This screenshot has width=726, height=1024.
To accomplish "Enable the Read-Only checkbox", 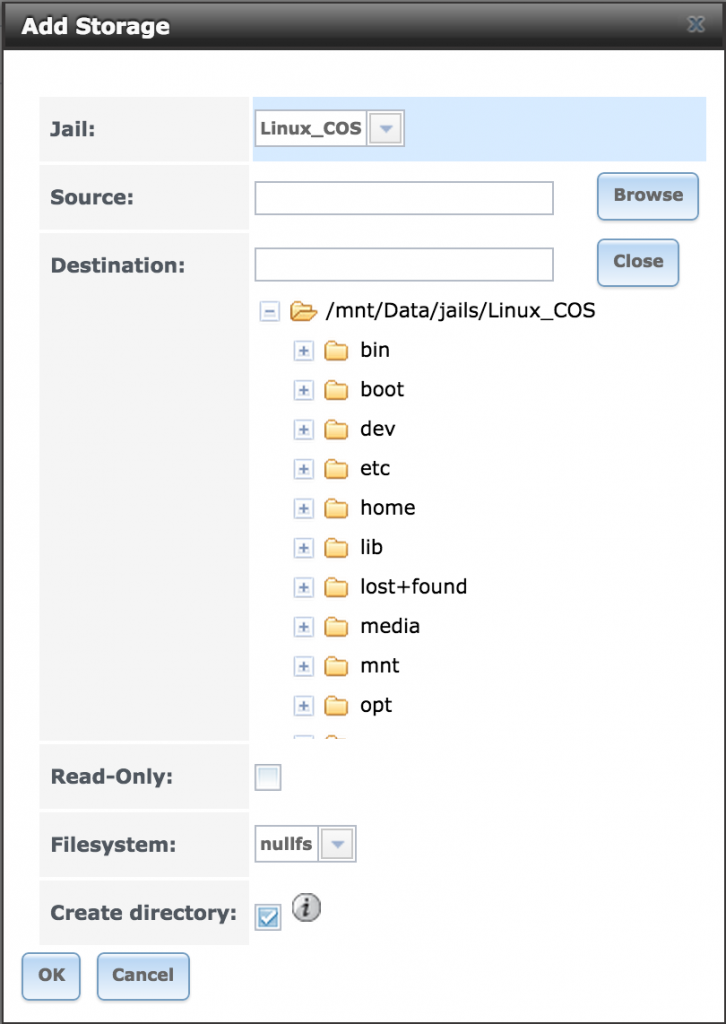I will (268, 778).
